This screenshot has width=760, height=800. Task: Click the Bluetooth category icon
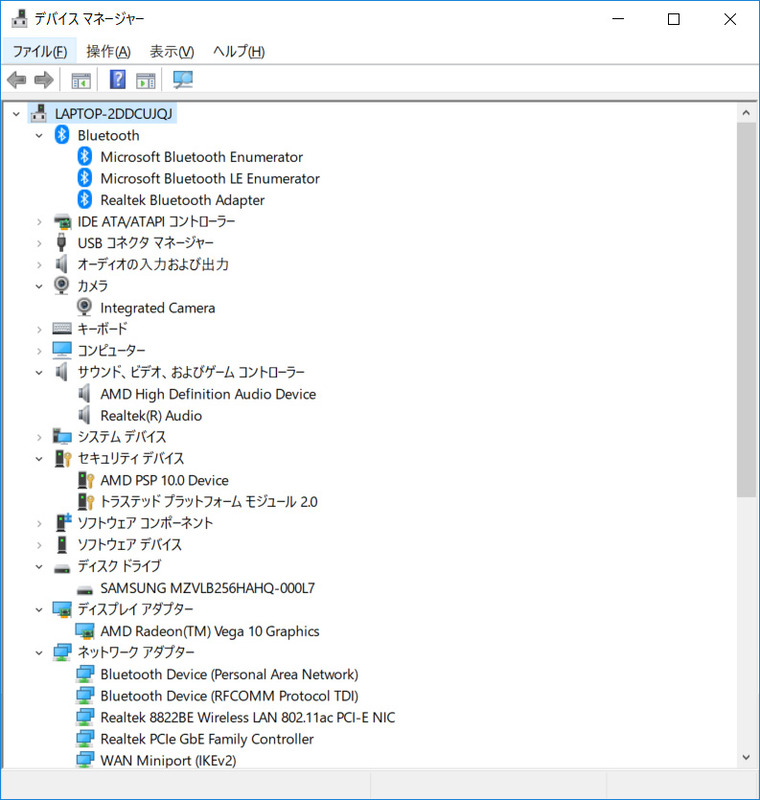pyautogui.click(x=62, y=135)
